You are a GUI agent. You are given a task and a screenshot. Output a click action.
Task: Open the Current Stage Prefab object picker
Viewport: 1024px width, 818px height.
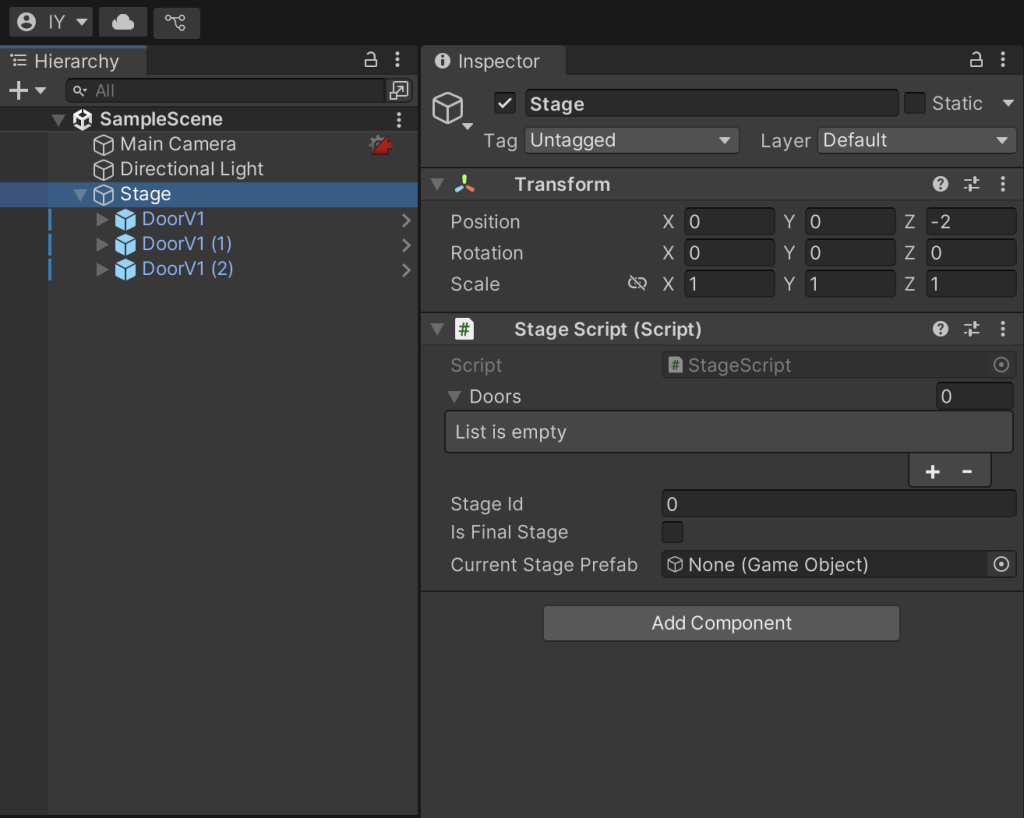point(1001,565)
